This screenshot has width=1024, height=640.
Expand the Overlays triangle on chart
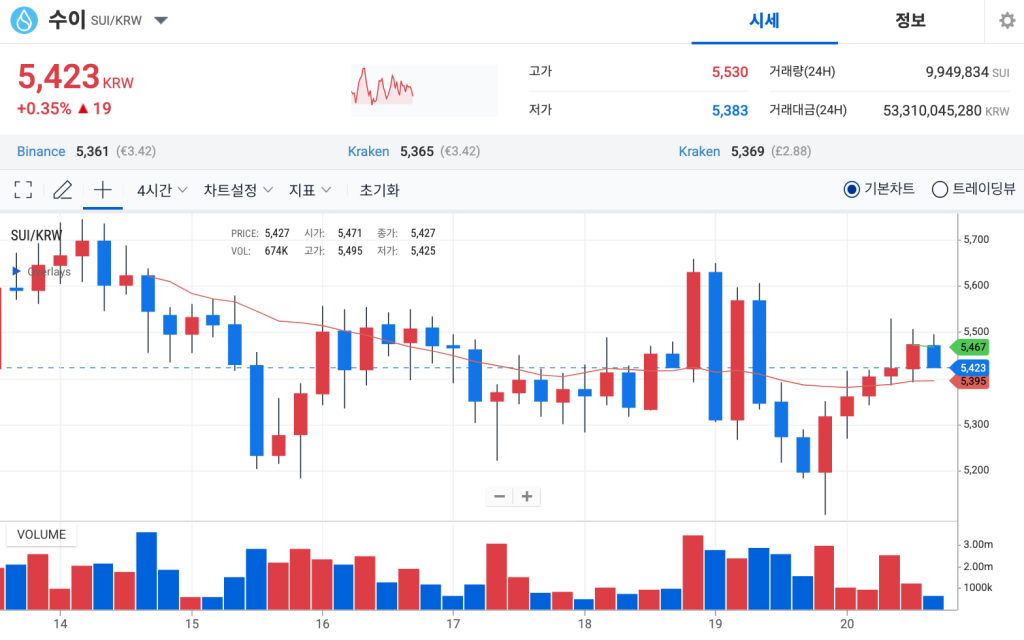[x=16, y=271]
